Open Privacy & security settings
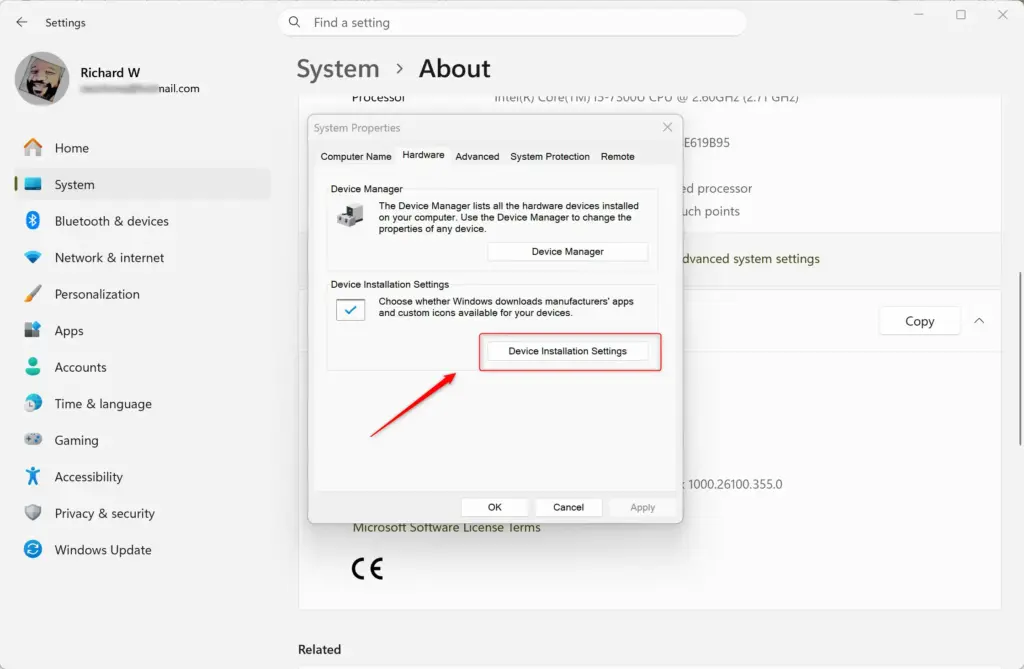This screenshot has height=669, width=1024. click(142, 514)
